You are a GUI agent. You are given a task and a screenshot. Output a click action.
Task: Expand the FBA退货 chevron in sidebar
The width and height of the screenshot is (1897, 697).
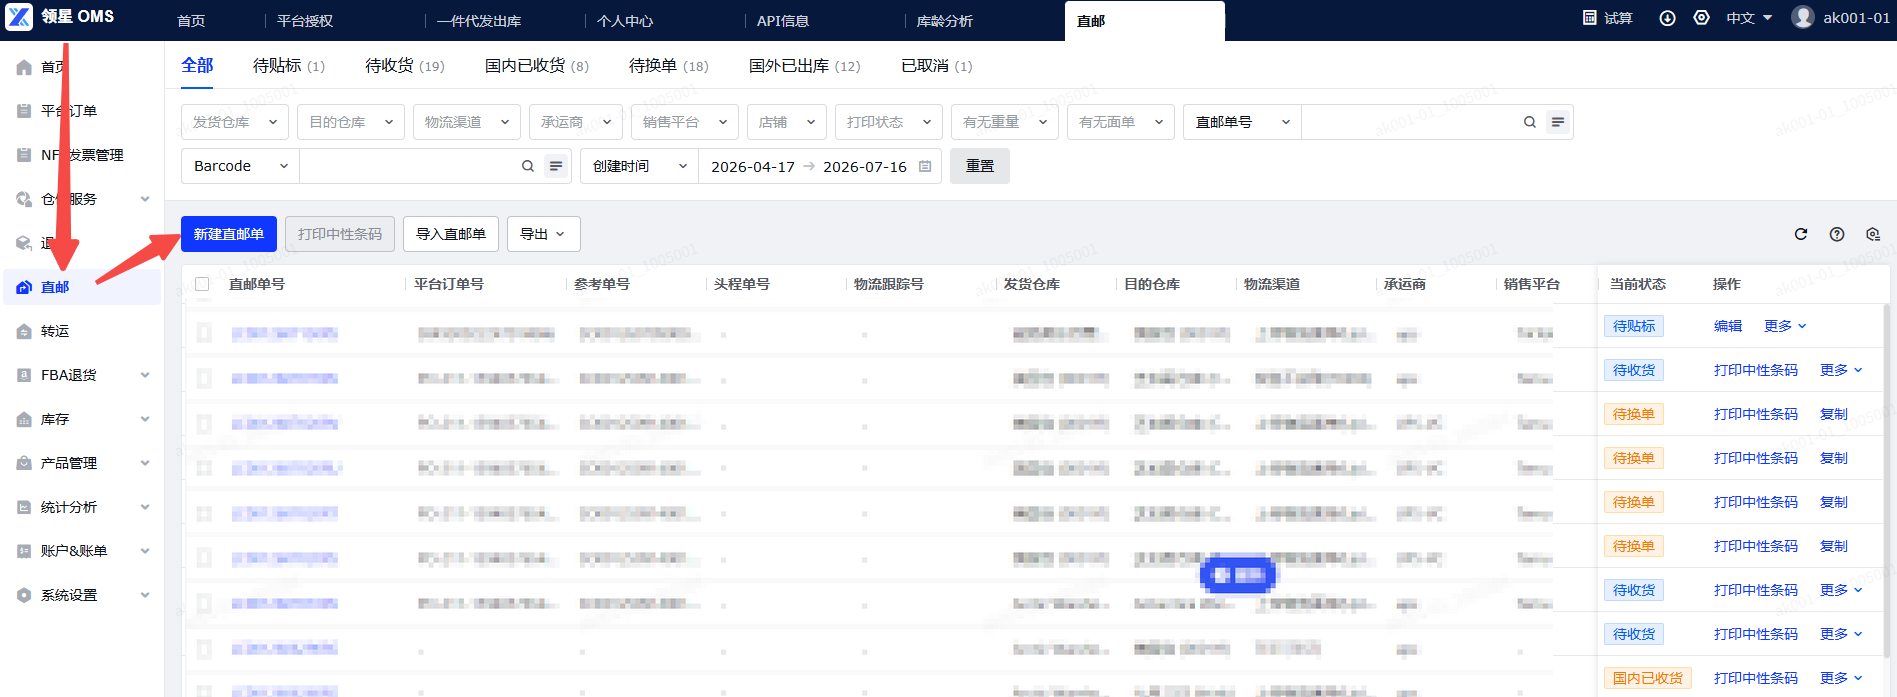145,375
